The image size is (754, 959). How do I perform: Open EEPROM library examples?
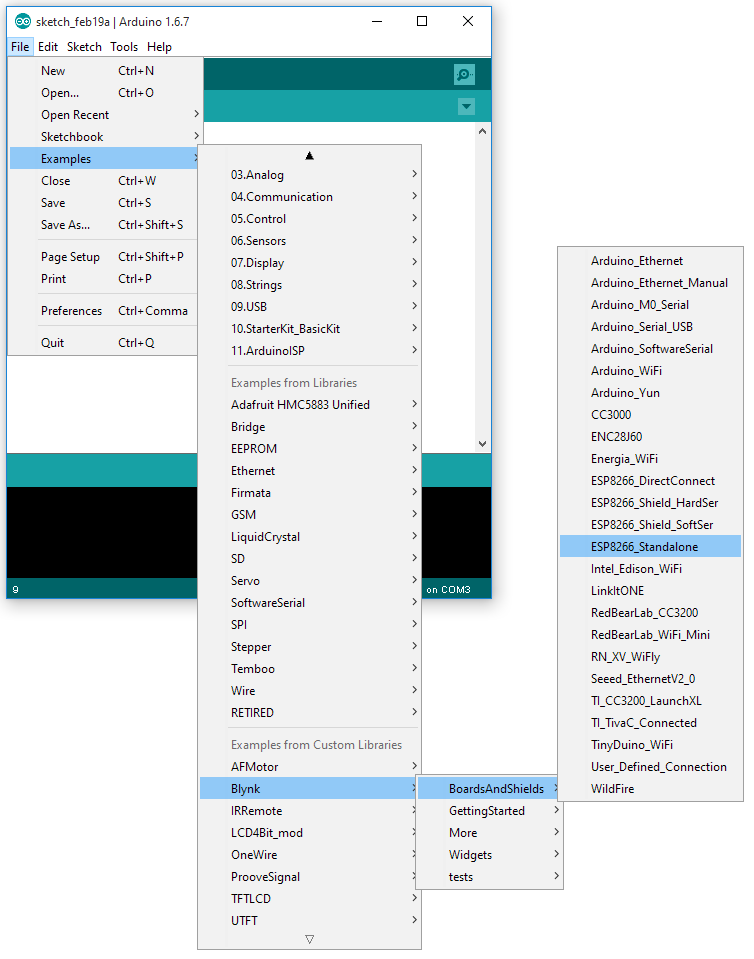[x=309, y=449]
